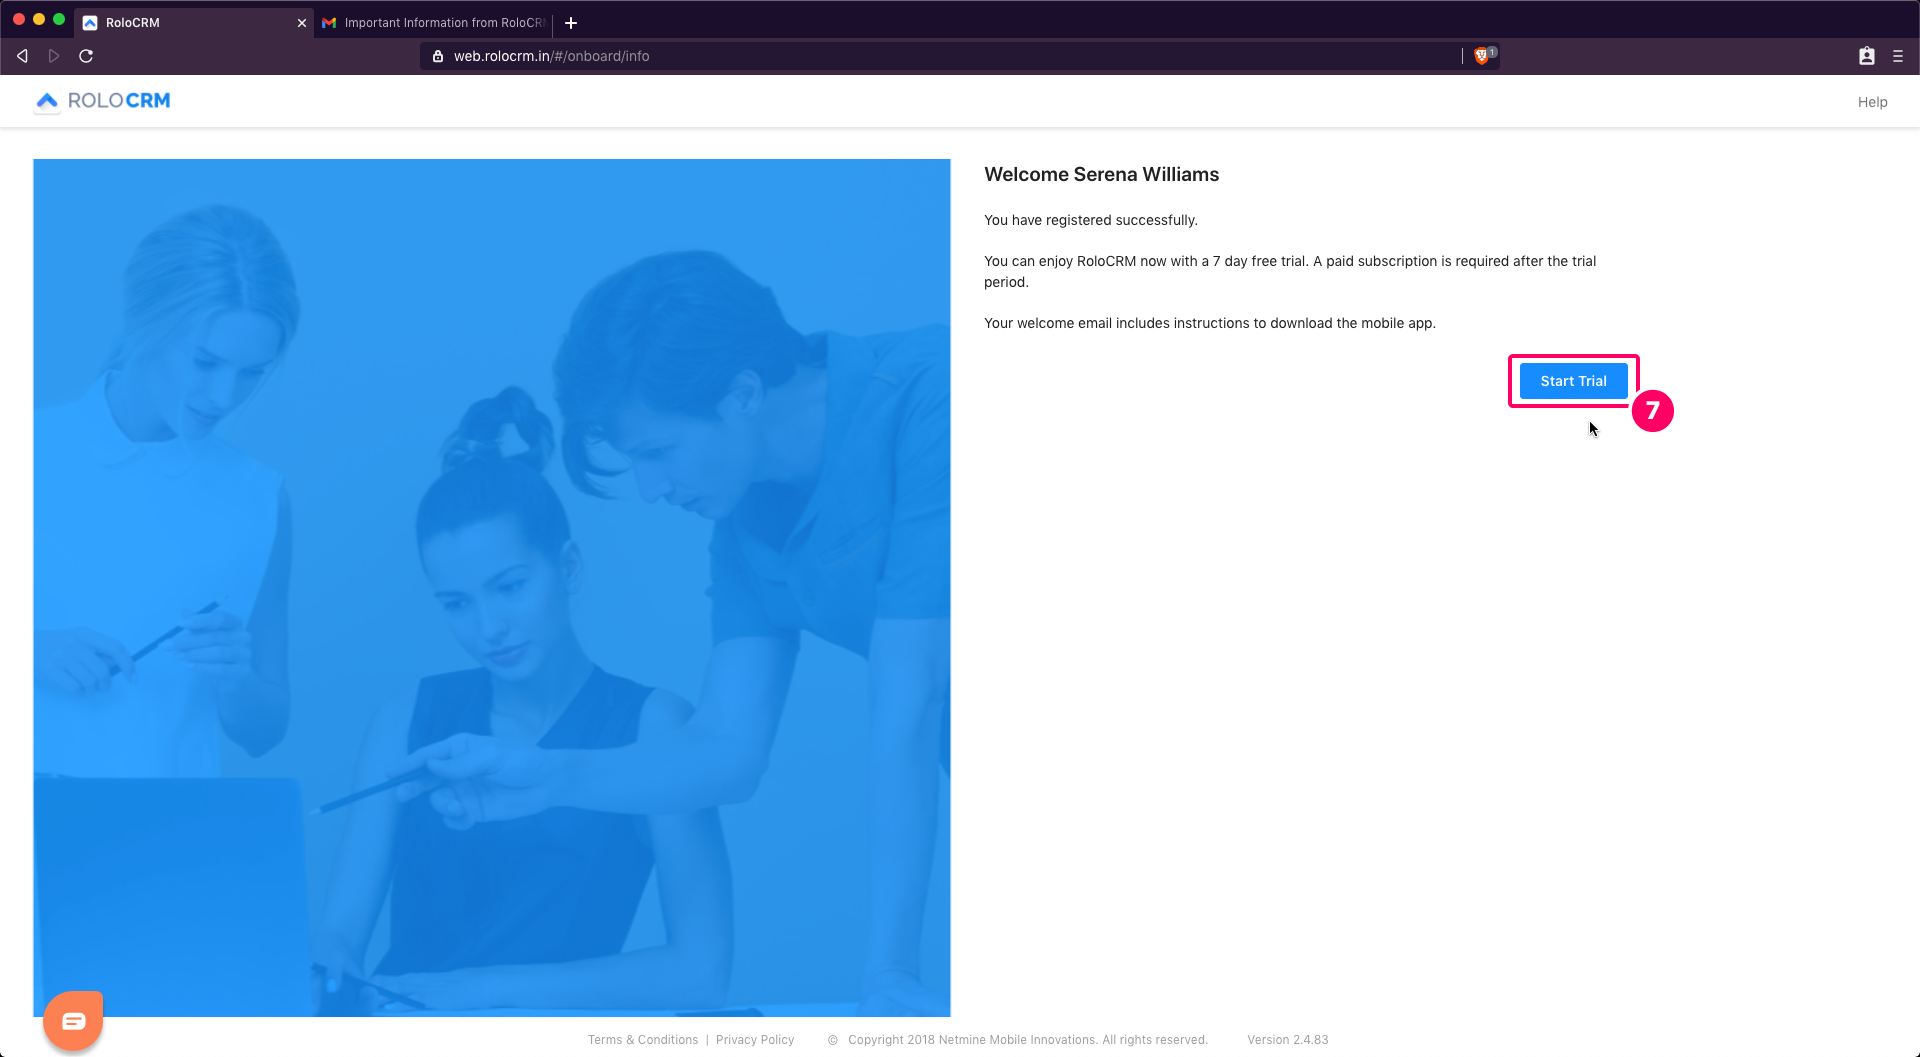Open Terms & Conditions link

[x=643, y=1040]
